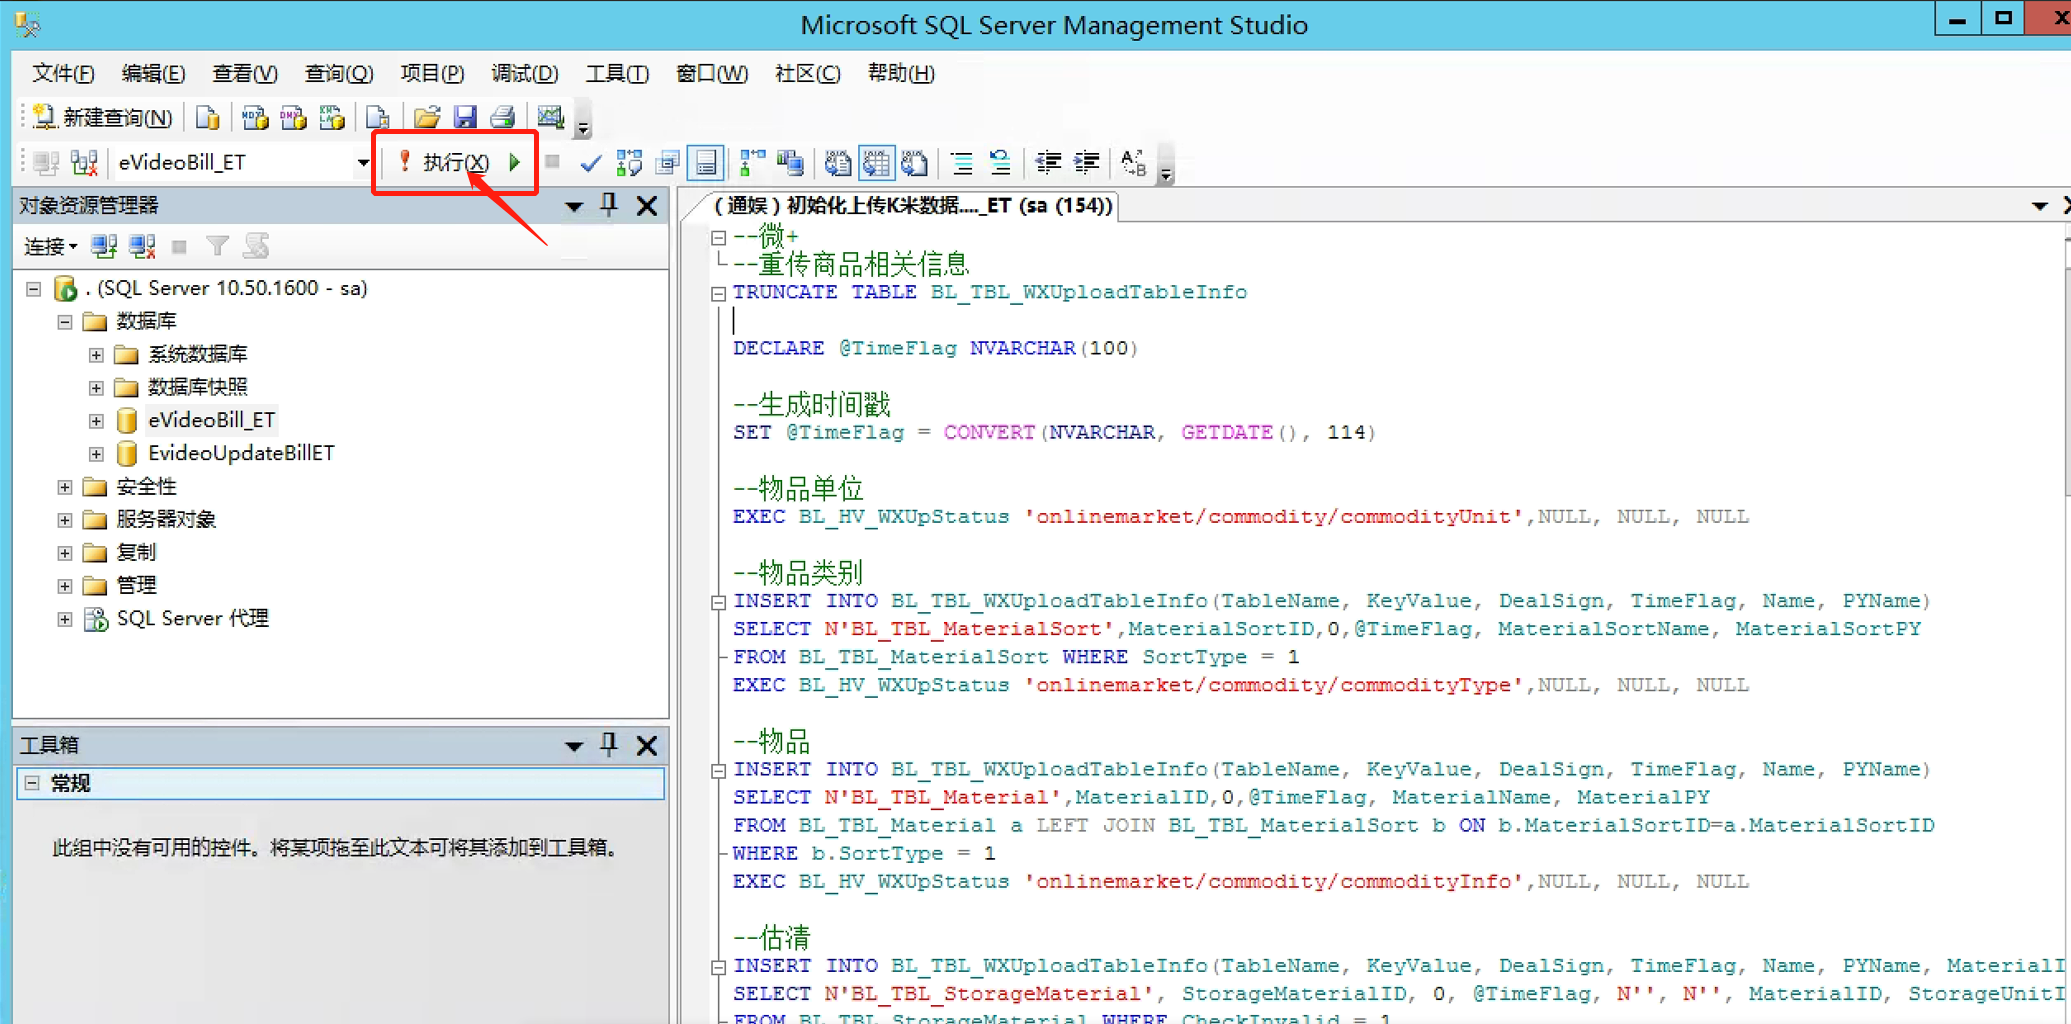Image resolution: width=2071 pixels, height=1024 pixels.
Task: Open the 工具(T) menu
Action: click(617, 73)
